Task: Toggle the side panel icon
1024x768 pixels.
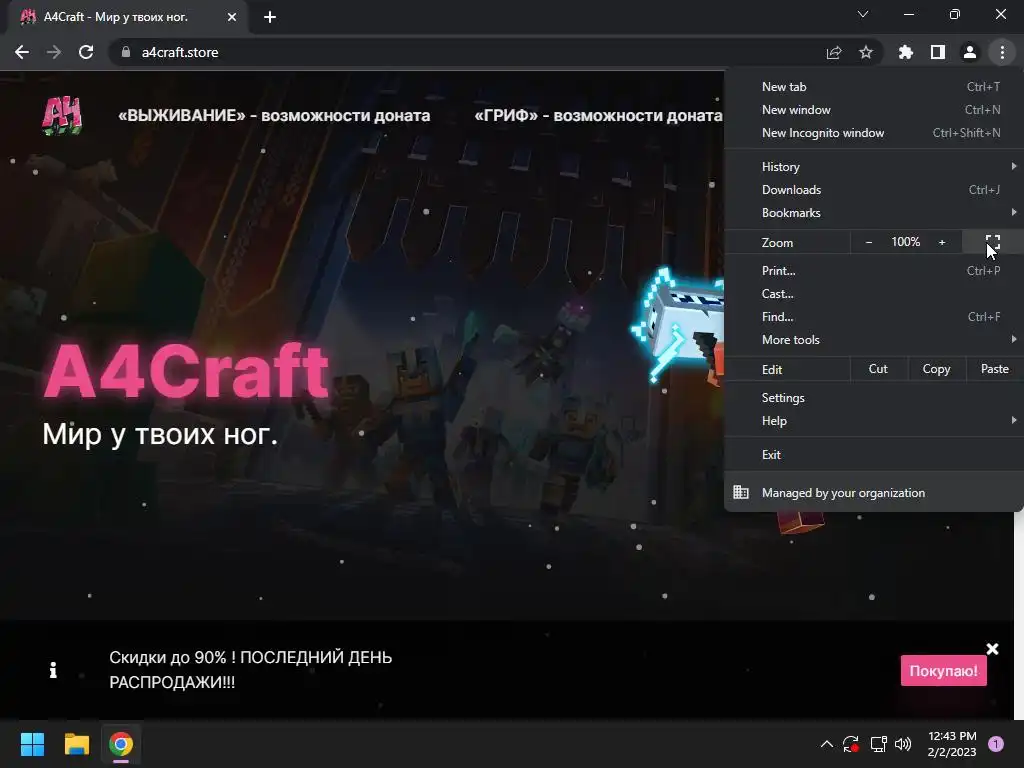Action: (938, 52)
